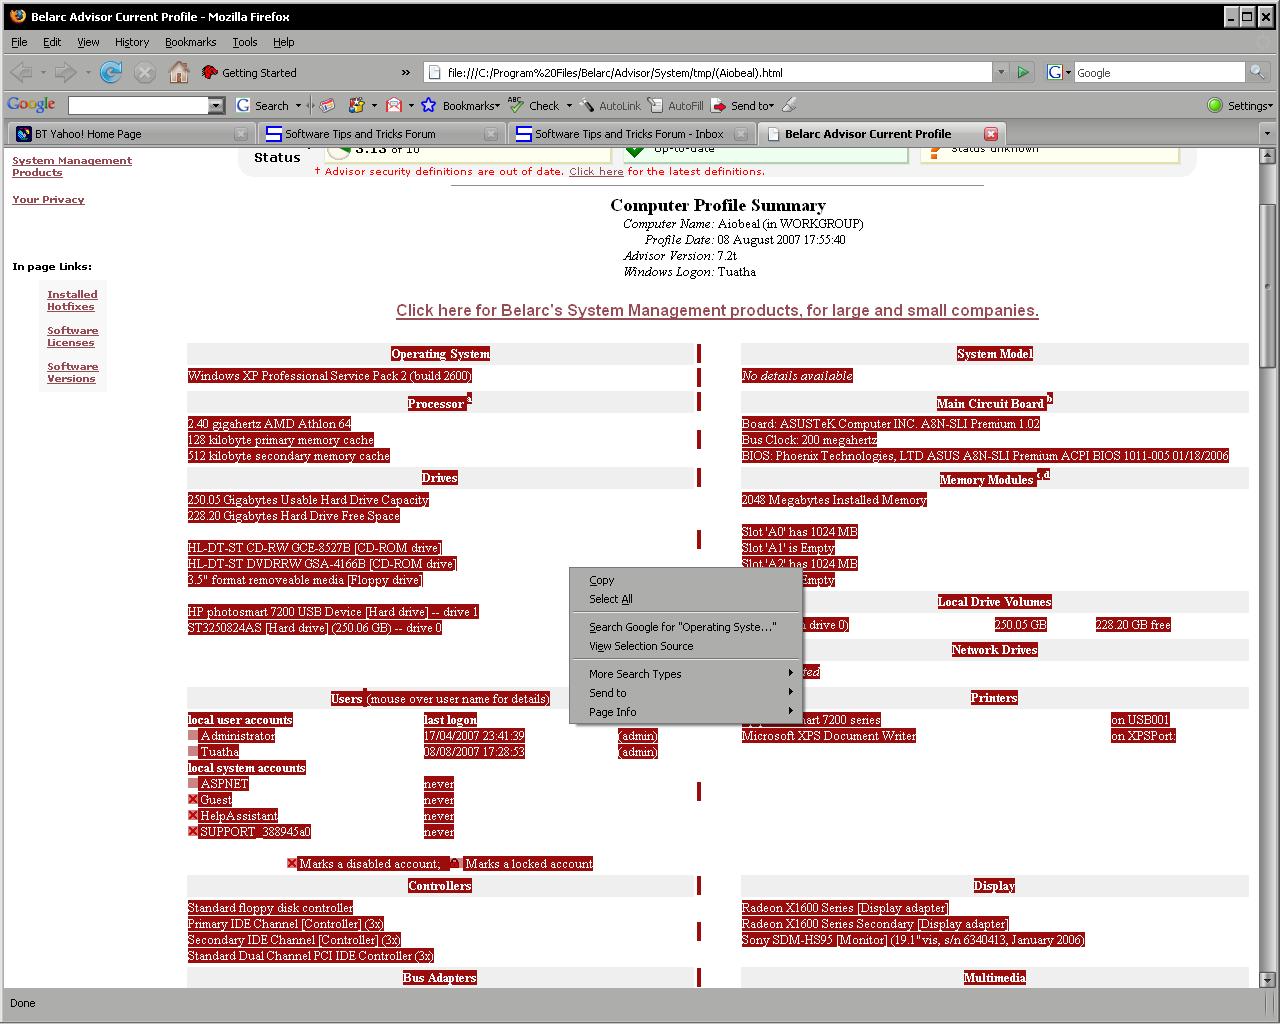
Task: Click the AutoFill toolbar item
Action: 676,105
